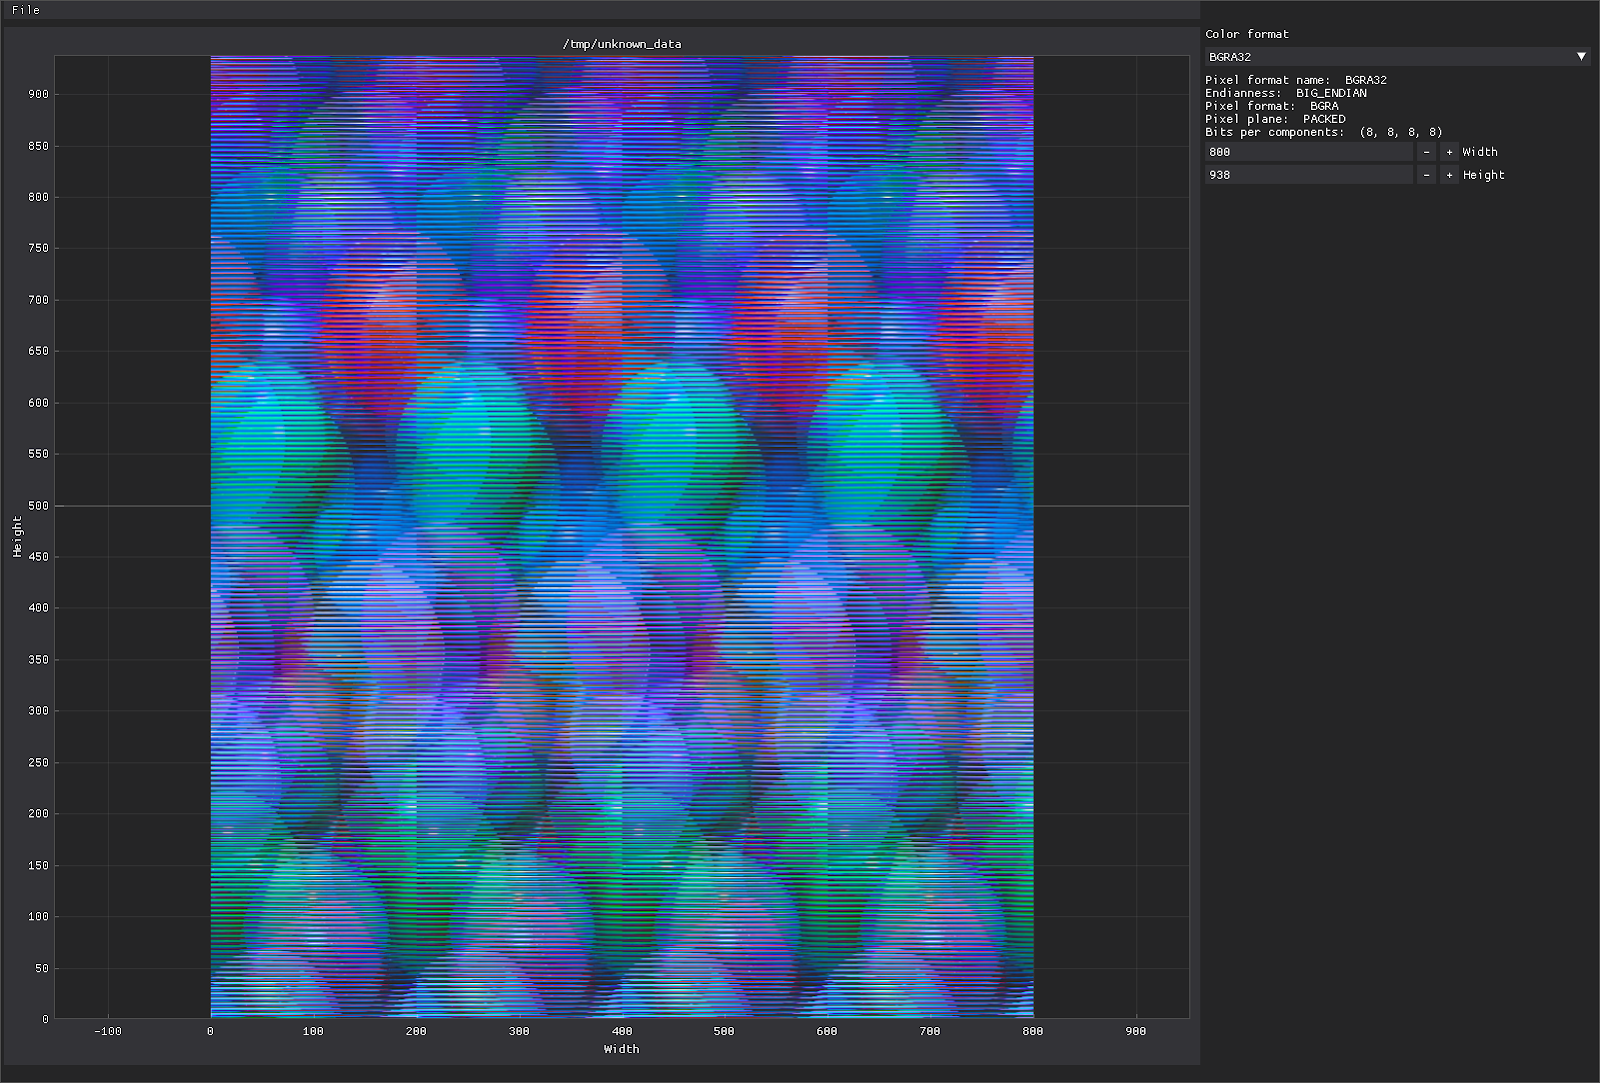
Task: Click the Width input field showing 800
Action: [x=1308, y=152]
